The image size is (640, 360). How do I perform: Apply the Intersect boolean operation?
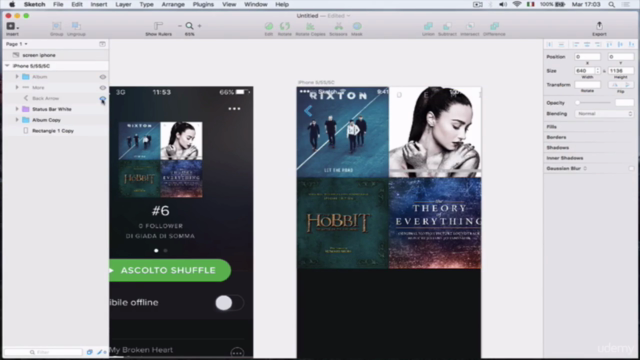tap(470, 26)
